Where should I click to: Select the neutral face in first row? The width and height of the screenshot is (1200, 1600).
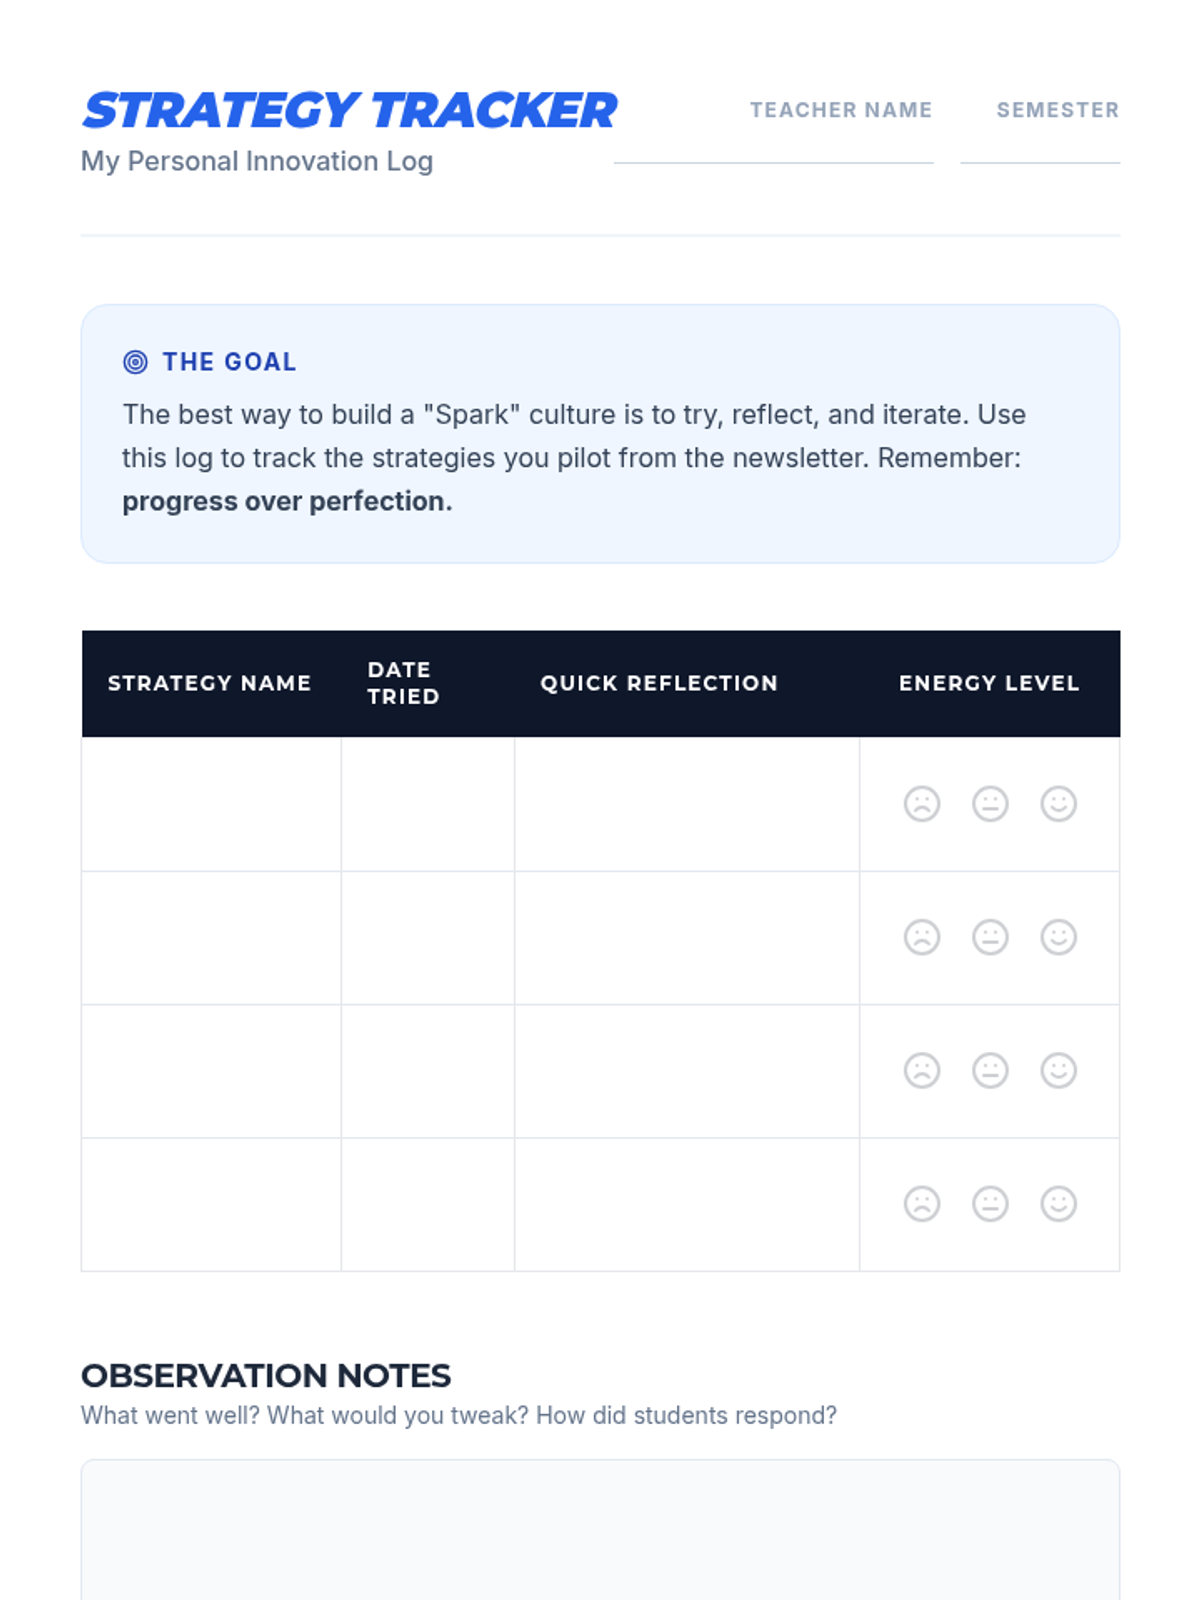pyautogui.click(x=990, y=804)
